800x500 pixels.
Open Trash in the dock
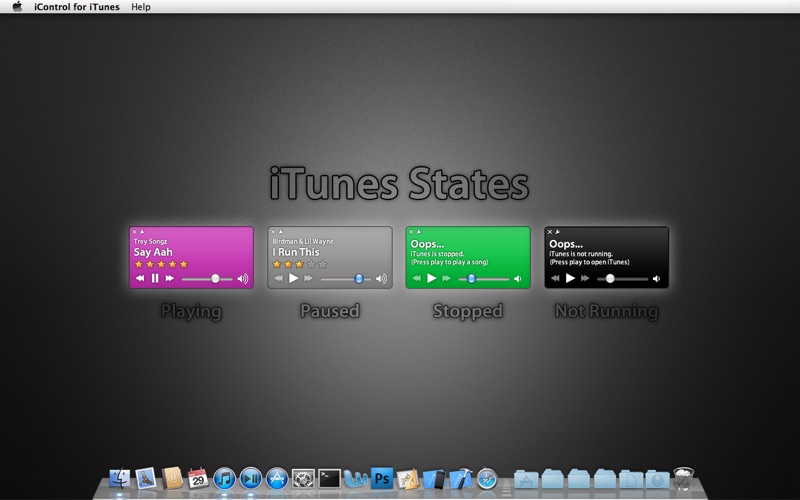point(684,479)
